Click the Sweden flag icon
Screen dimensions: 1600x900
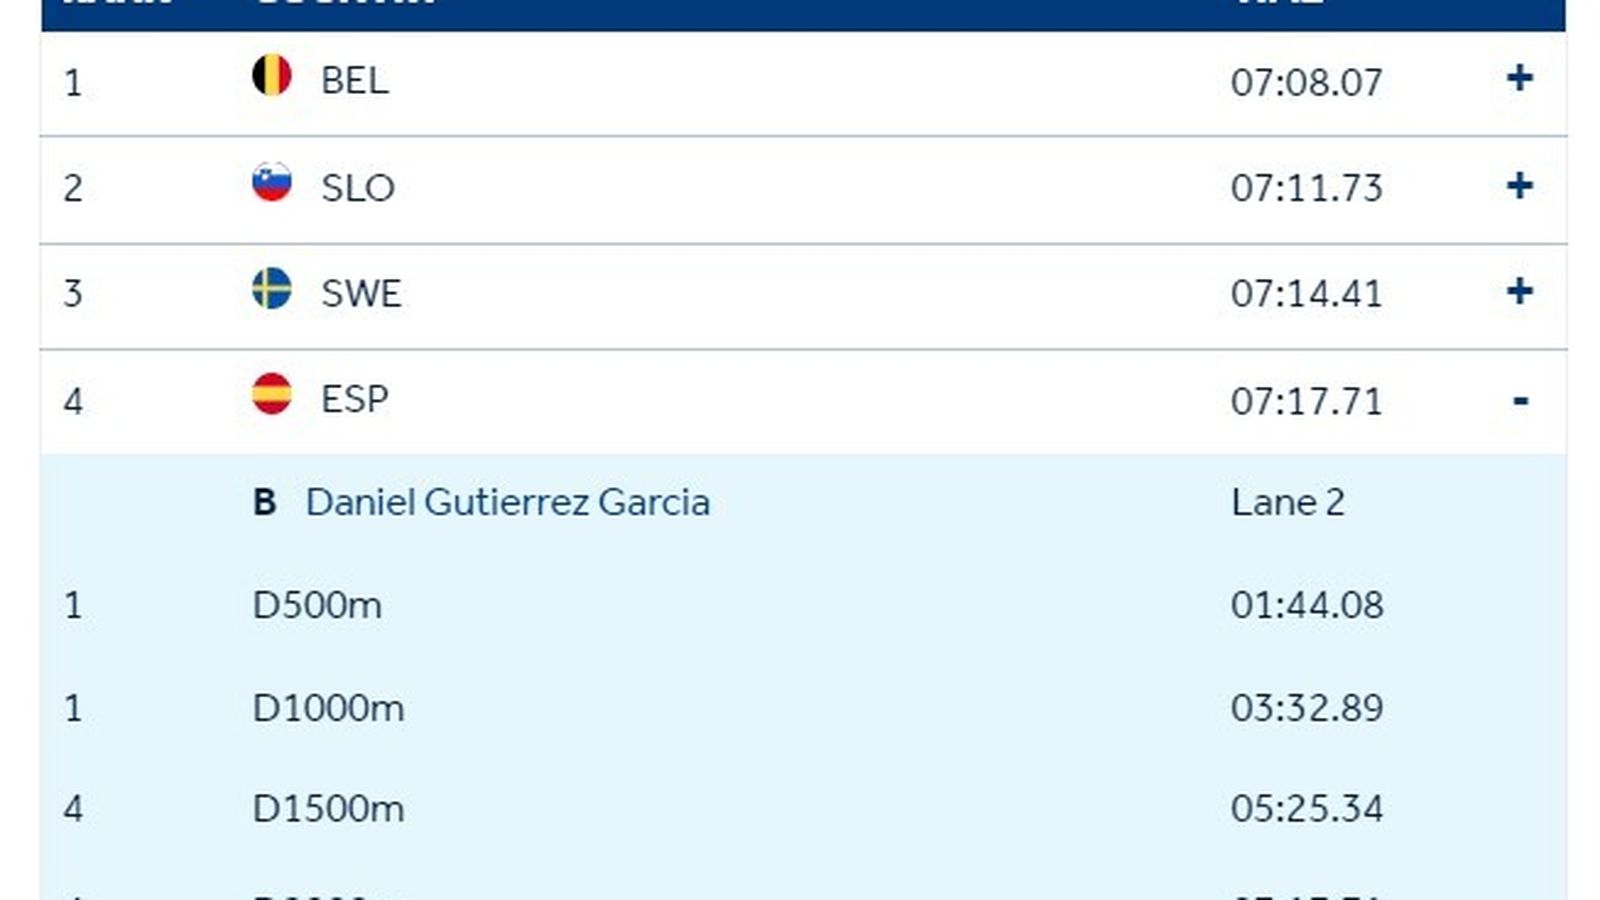click(x=271, y=289)
